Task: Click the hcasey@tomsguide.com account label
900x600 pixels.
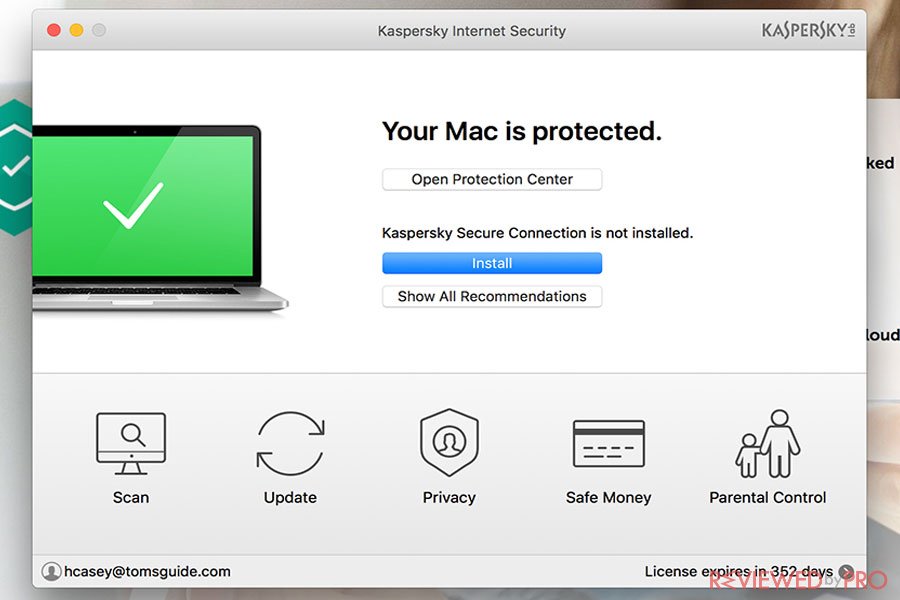Action: [x=148, y=571]
